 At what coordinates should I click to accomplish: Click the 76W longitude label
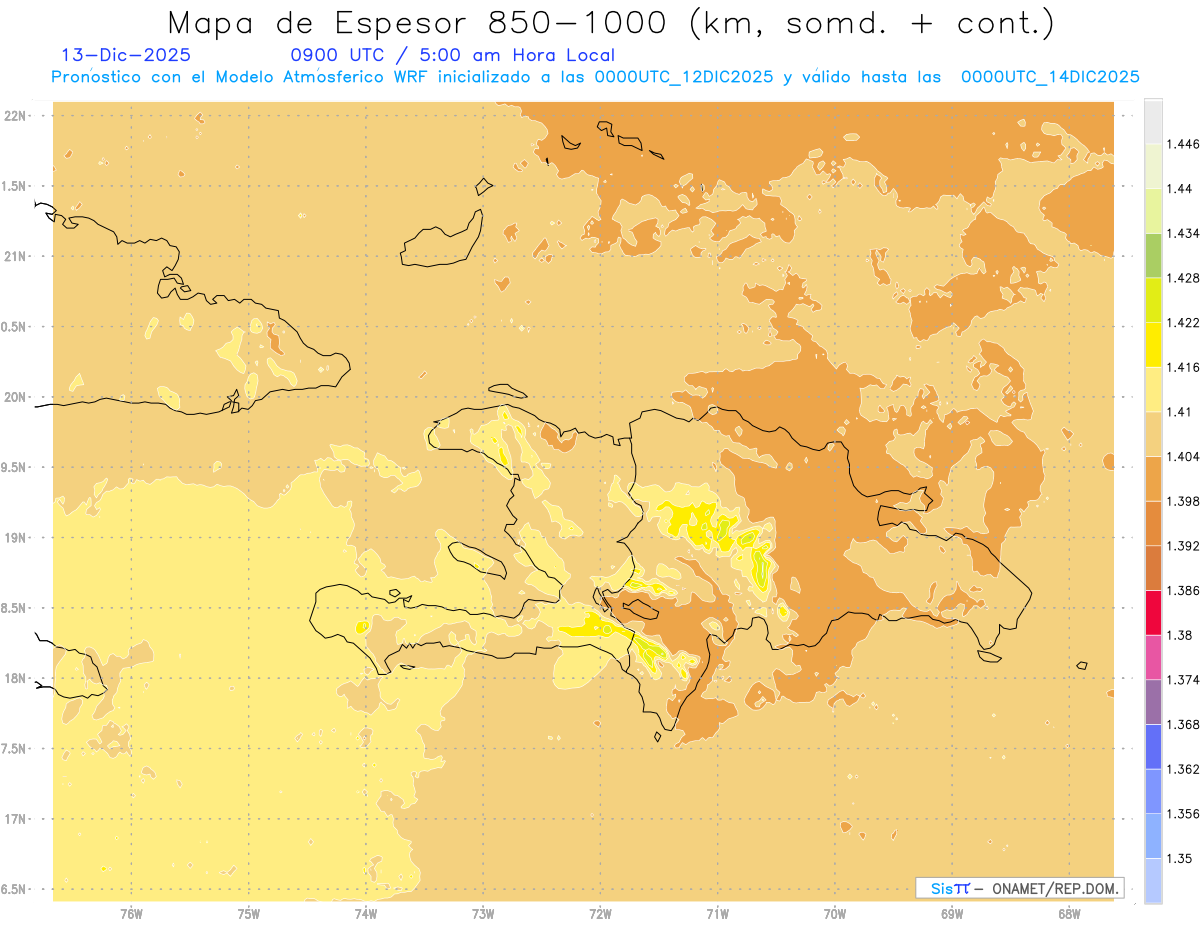pyautogui.click(x=131, y=914)
